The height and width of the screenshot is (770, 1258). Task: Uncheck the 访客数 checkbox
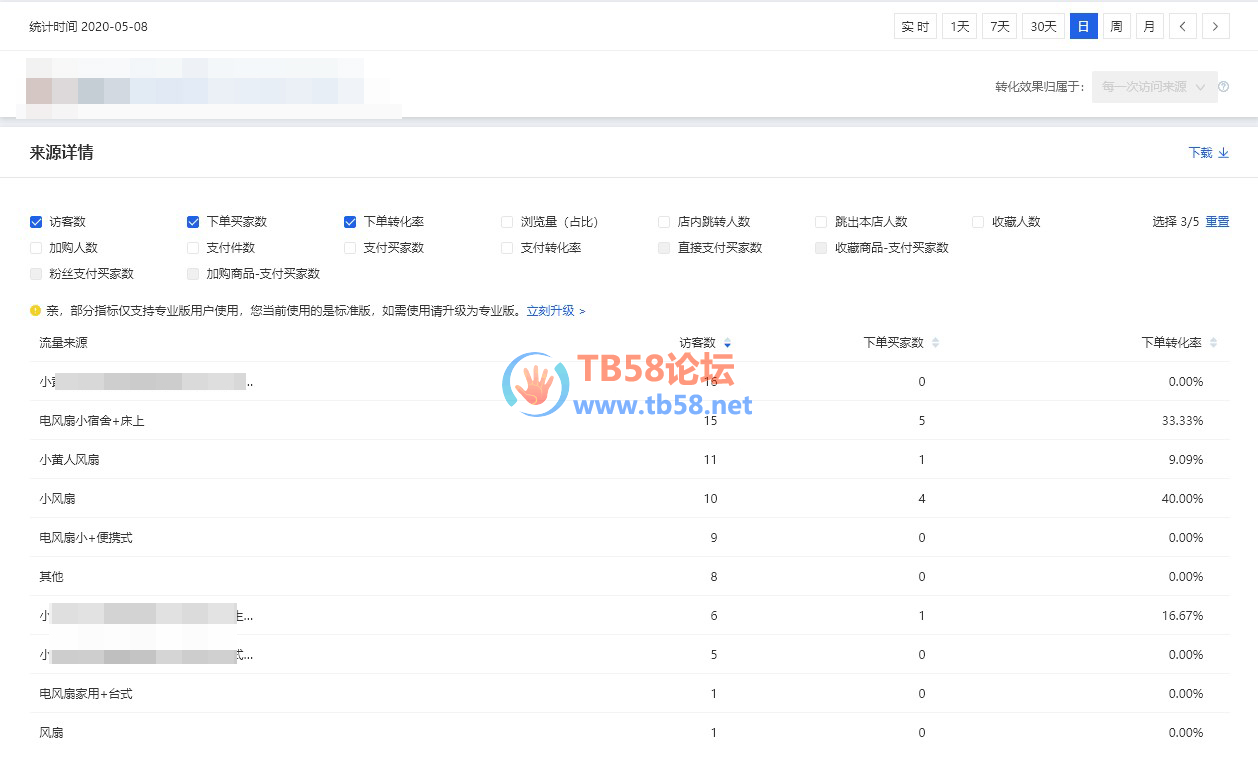pyautogui.click(x=36, y=222)
